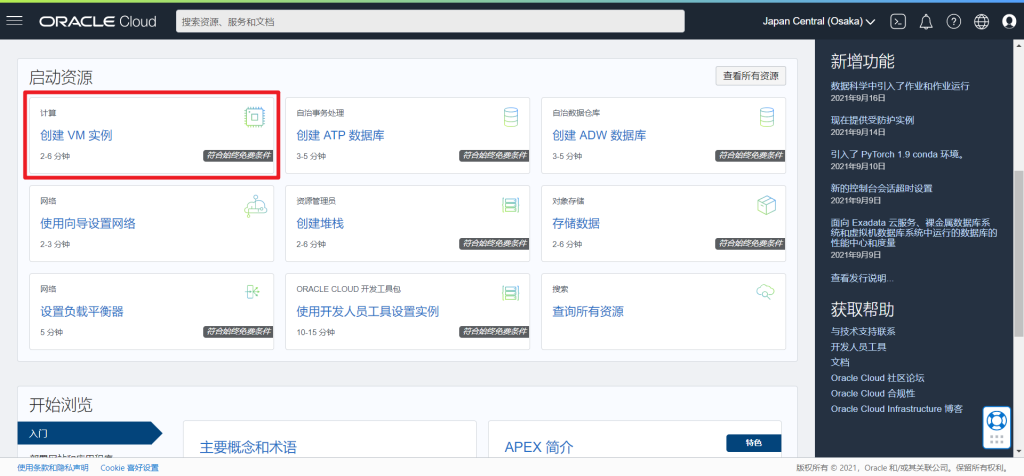
Task: Open the 查看发行说明 link
Action: pyautogui.click(x=862, y=278)
